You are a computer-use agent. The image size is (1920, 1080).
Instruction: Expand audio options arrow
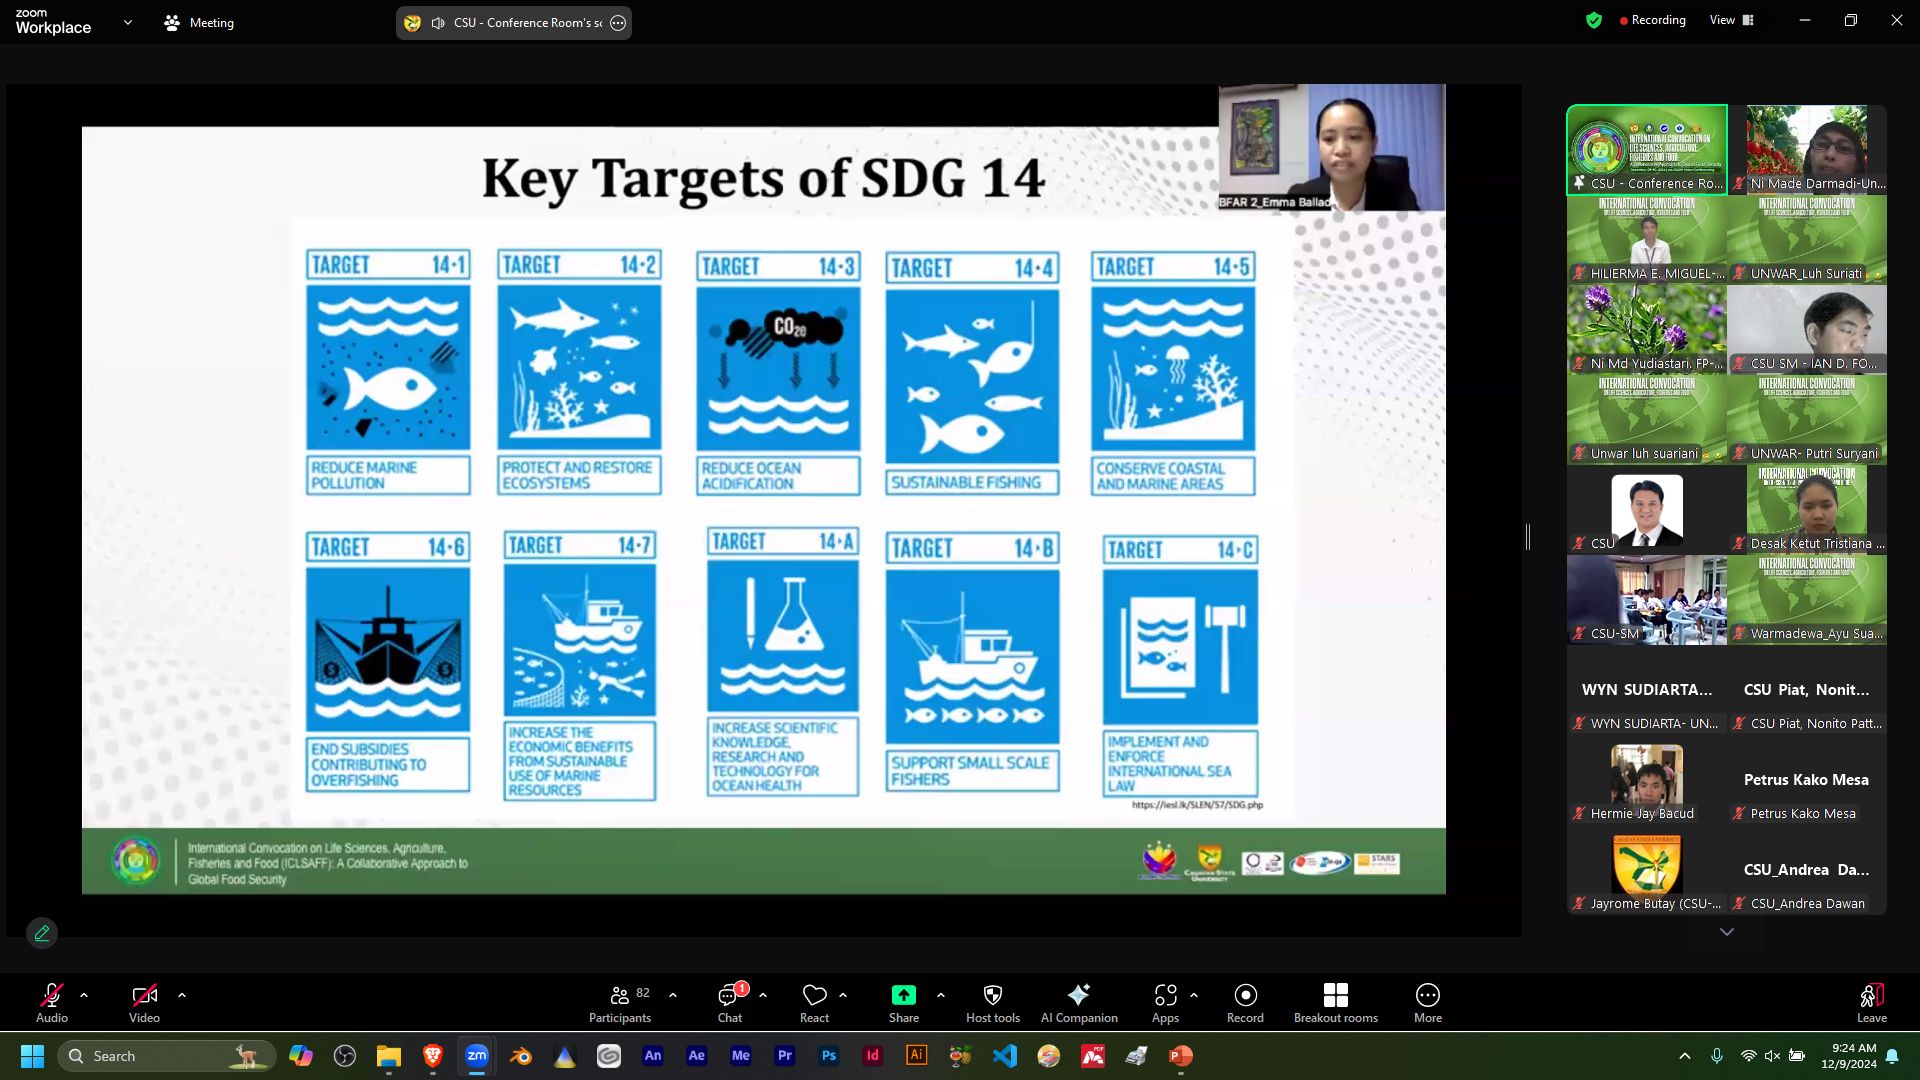[x=84, y=995]
